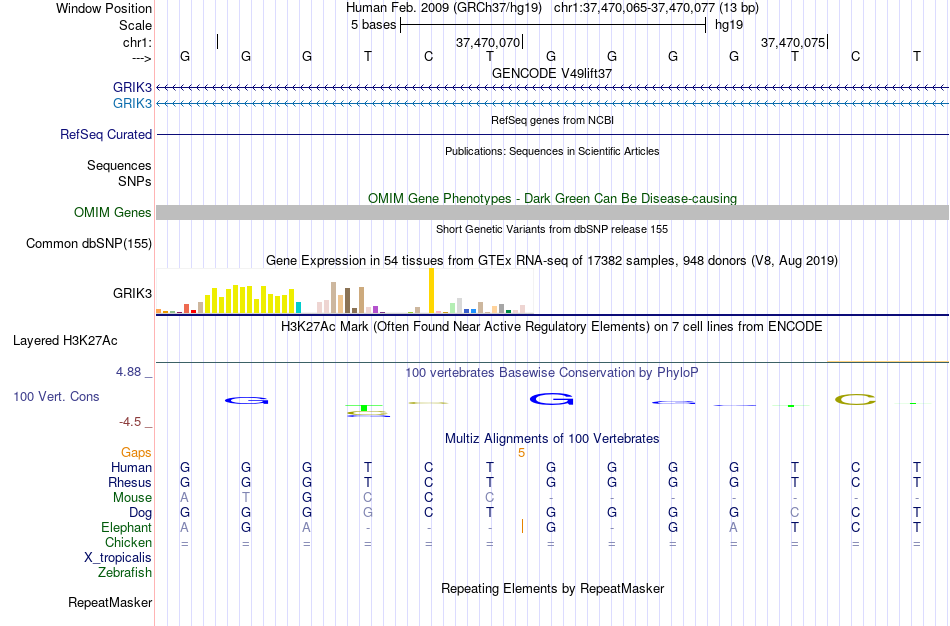Click the orange Gaps label
Image resolution: width=950 pixels, height=626 pixels.
point(136,453)
